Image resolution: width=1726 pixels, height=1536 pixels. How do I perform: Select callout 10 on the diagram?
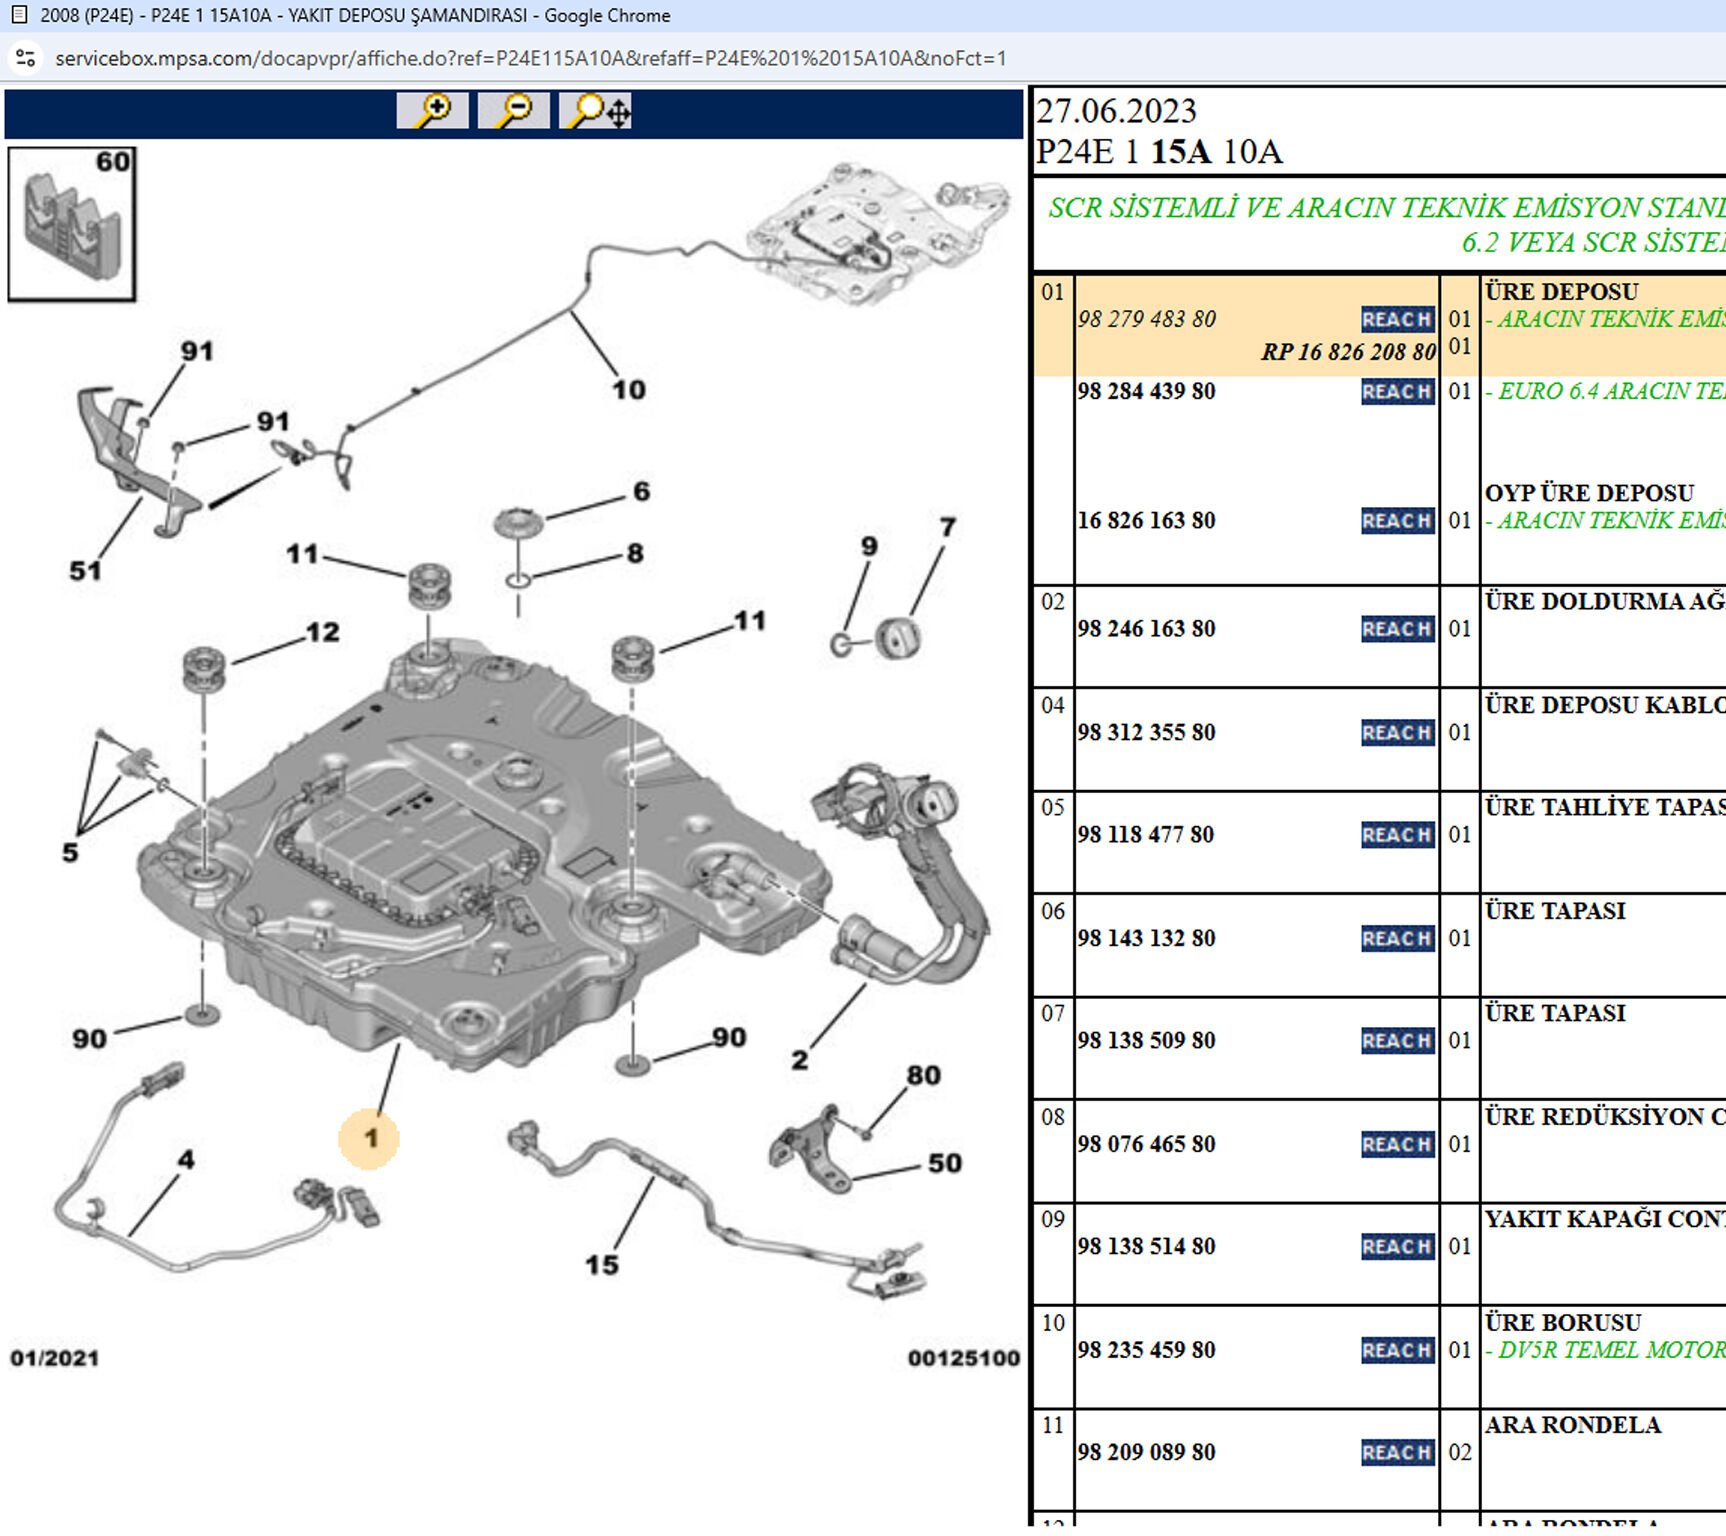(x=629, y=390)
